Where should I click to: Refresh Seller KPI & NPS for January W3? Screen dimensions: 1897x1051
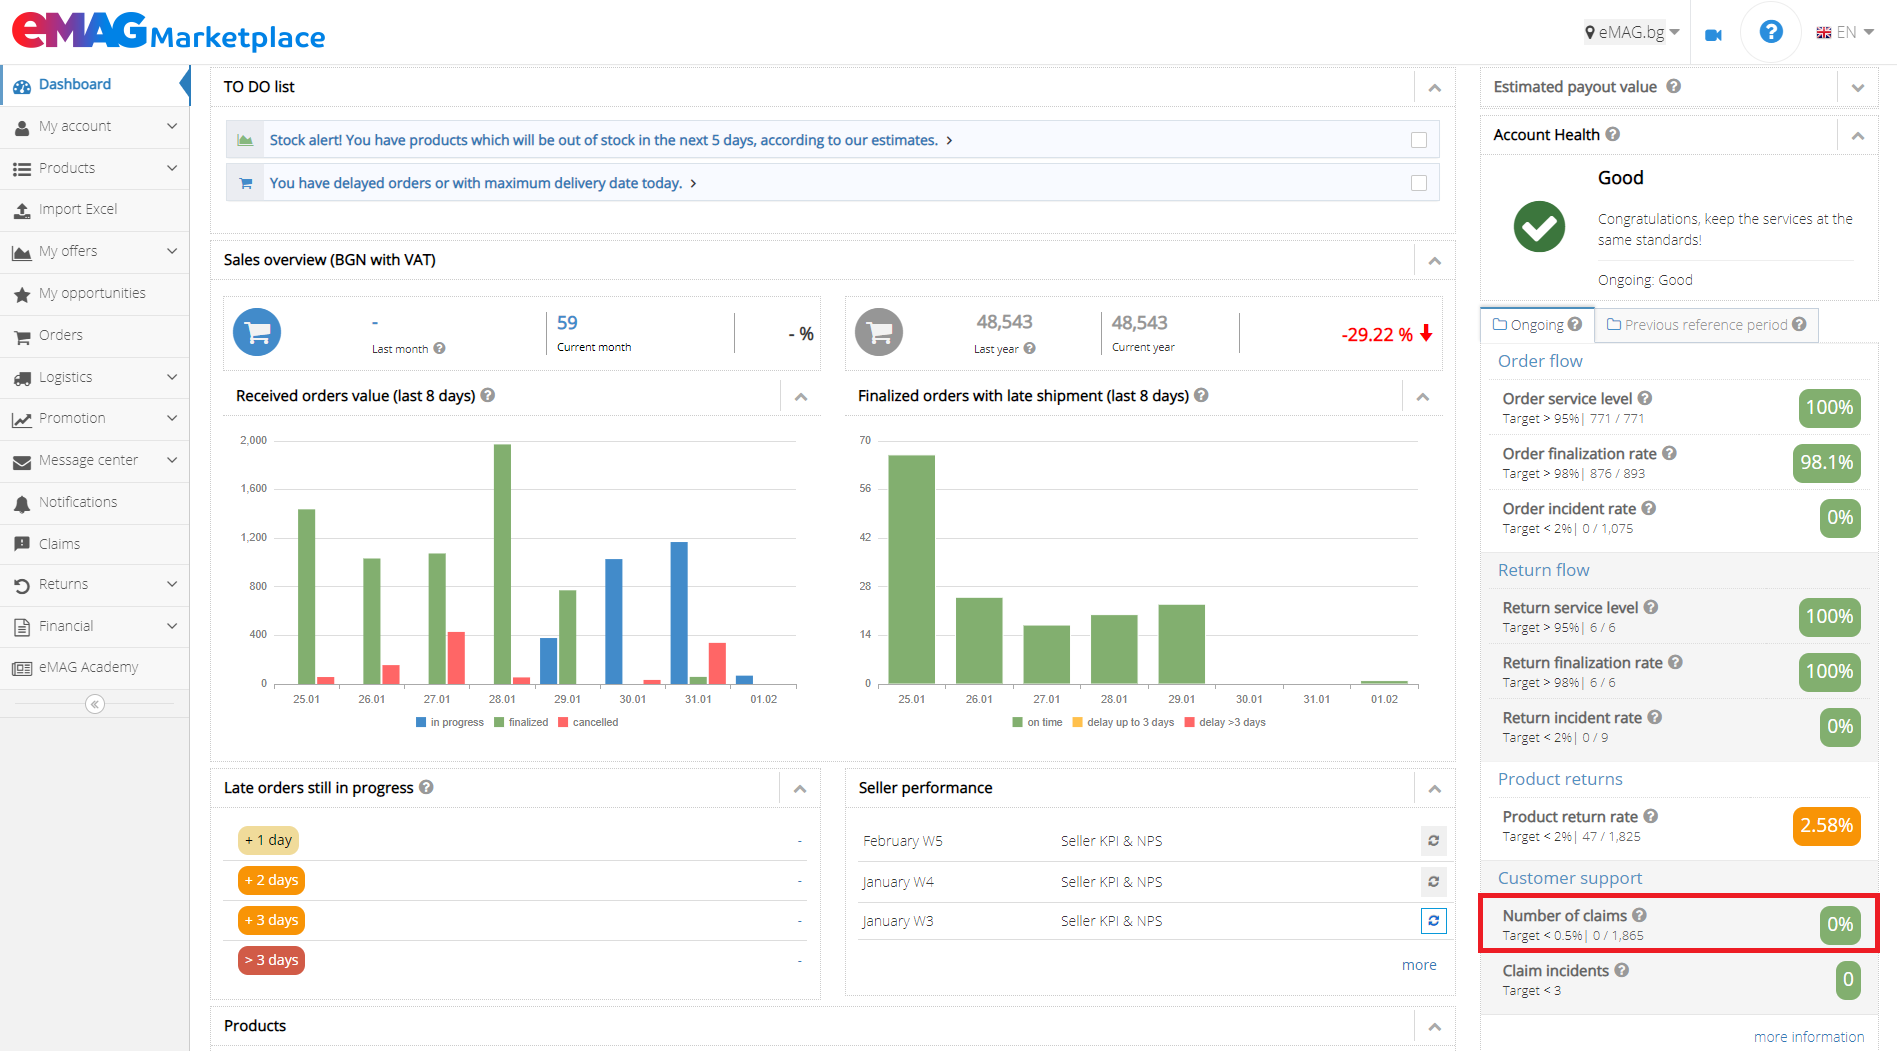[1433, 920]
